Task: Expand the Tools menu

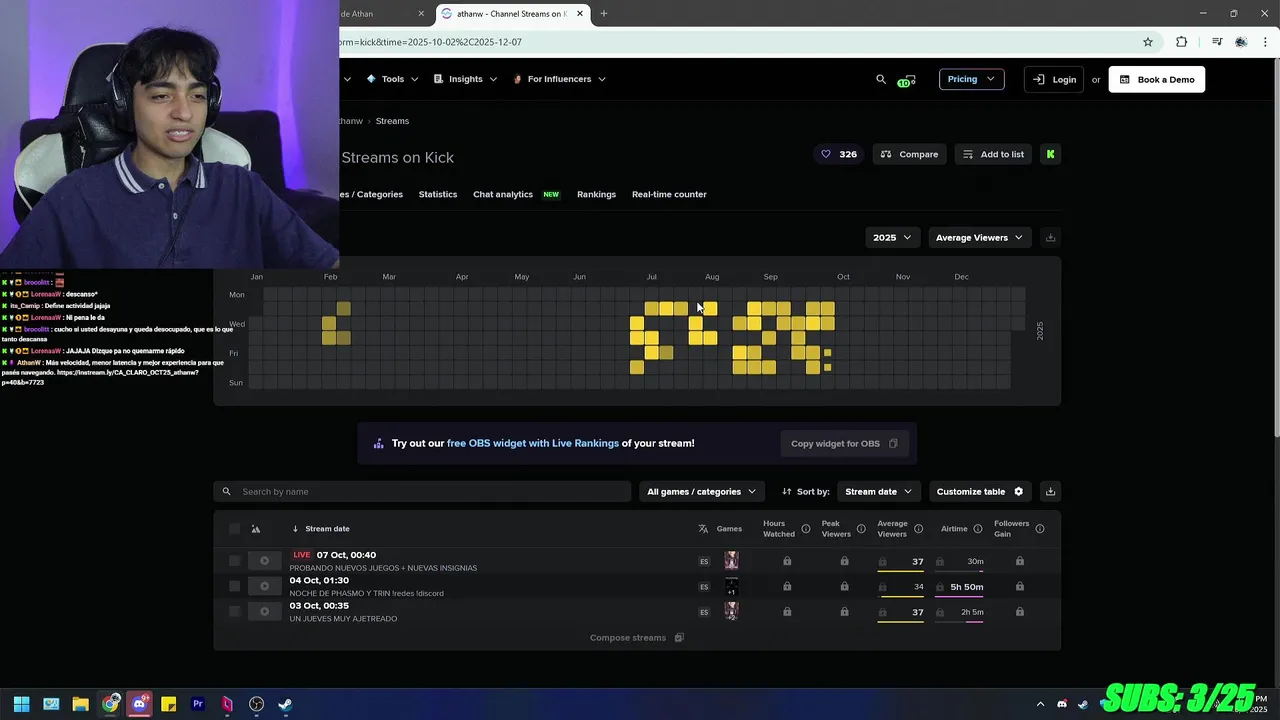Action: point(392,79)
